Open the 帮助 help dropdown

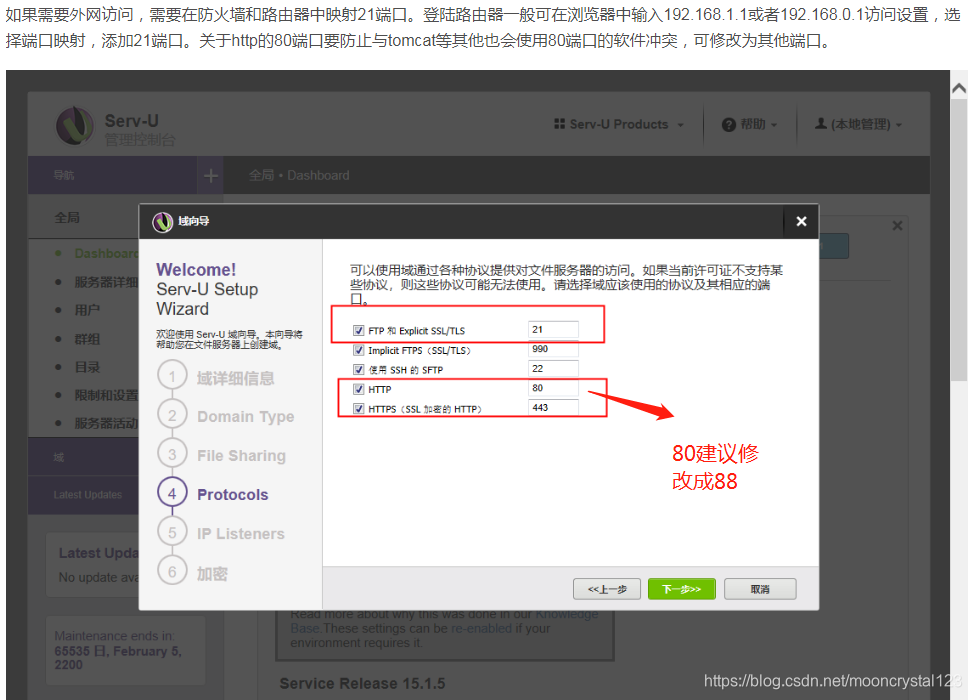tap(749, 124)
